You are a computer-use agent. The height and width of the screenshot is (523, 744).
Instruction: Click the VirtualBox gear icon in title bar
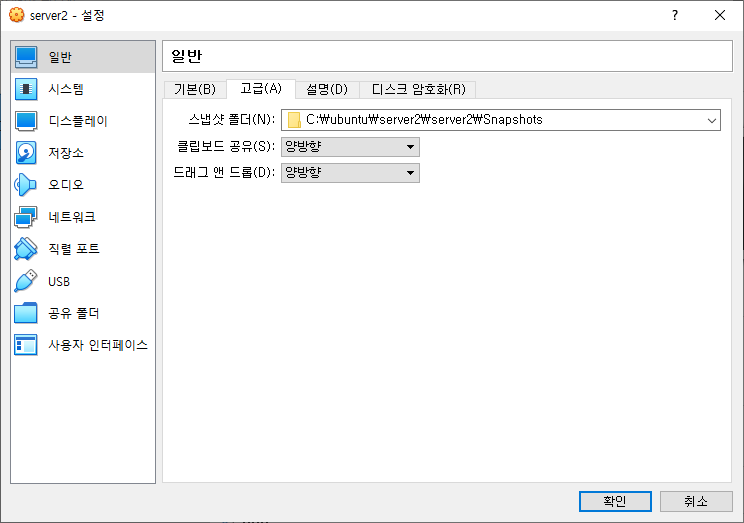[x=16, y=15]
